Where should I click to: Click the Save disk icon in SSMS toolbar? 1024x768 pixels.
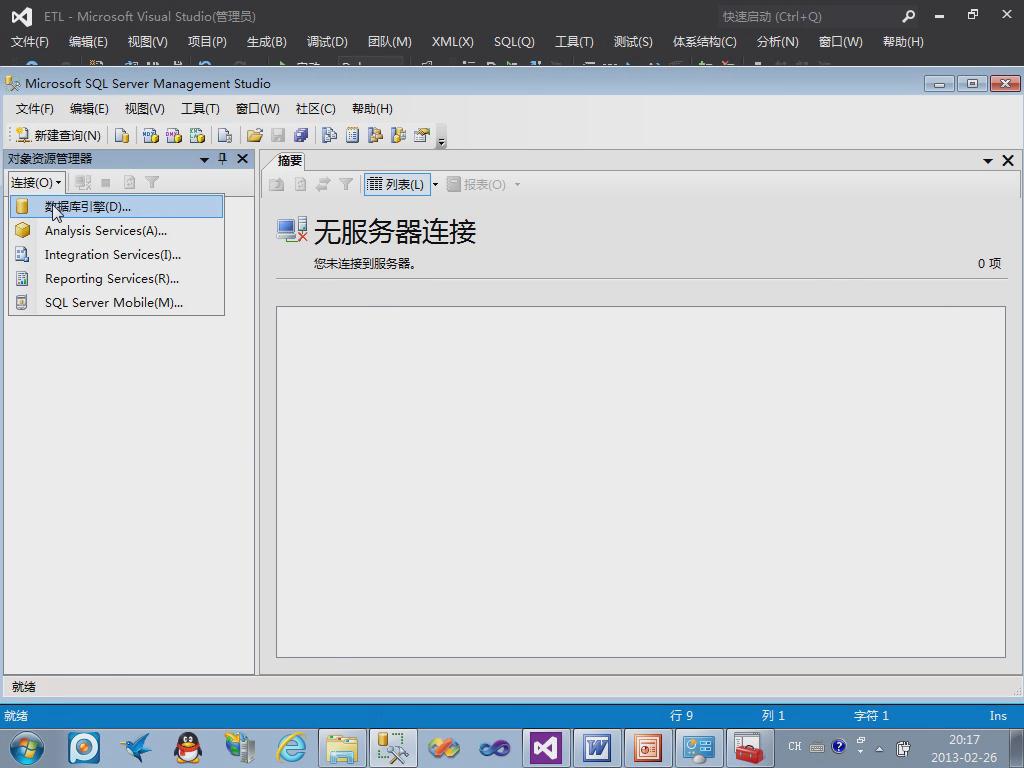click(x=278, y=135)
